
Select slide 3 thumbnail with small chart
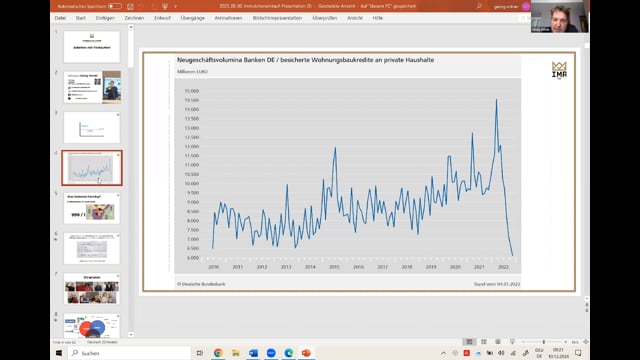92,127
